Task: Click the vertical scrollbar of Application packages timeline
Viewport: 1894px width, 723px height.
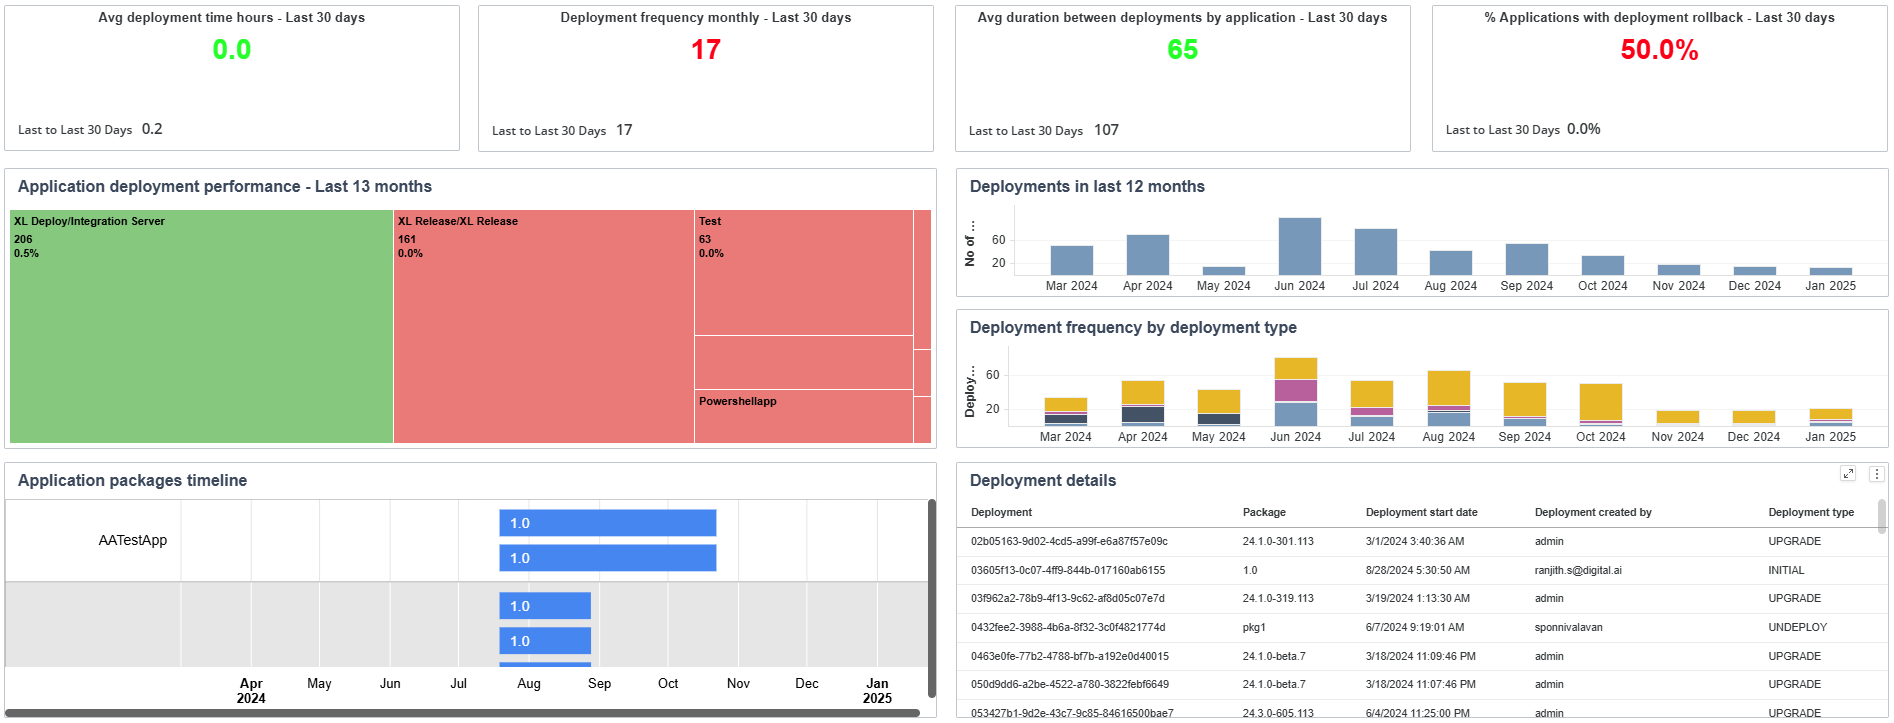Action: pyautogui.click(x=932, y=598)
